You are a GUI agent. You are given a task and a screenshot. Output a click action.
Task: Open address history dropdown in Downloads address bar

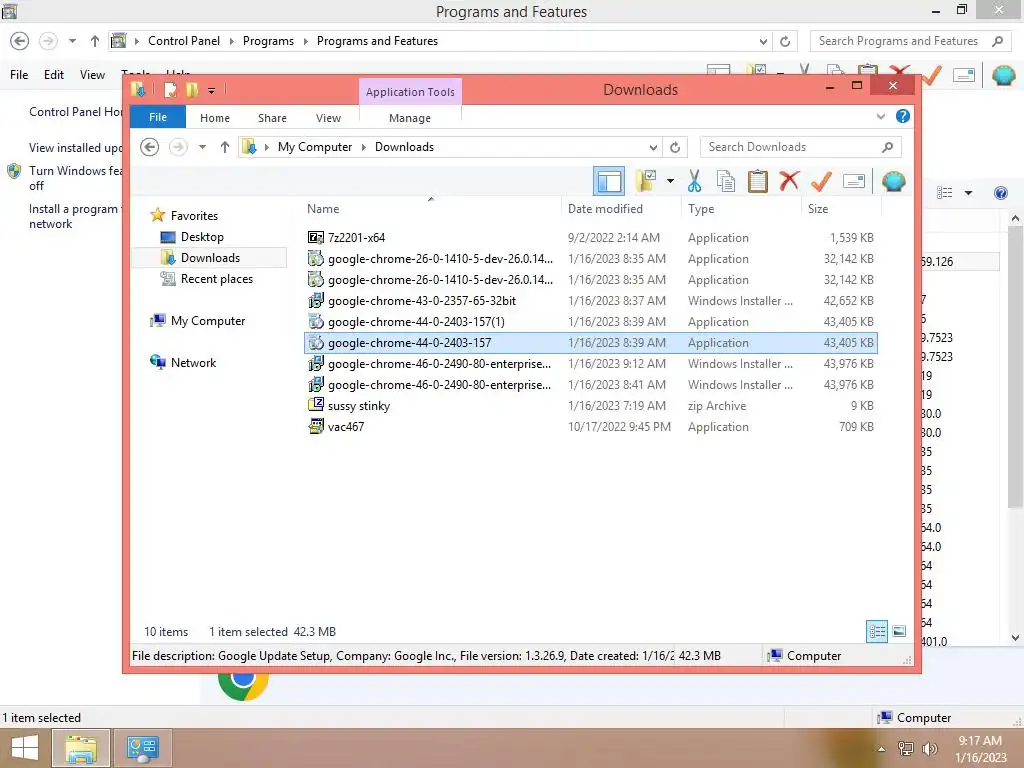pyautogui.click(x=653, y=147)
